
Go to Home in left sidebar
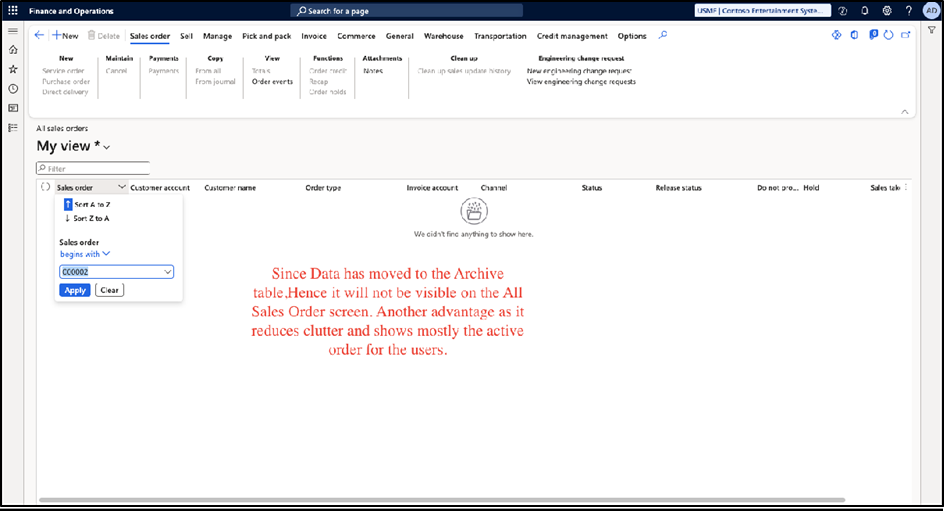point(13,50)
